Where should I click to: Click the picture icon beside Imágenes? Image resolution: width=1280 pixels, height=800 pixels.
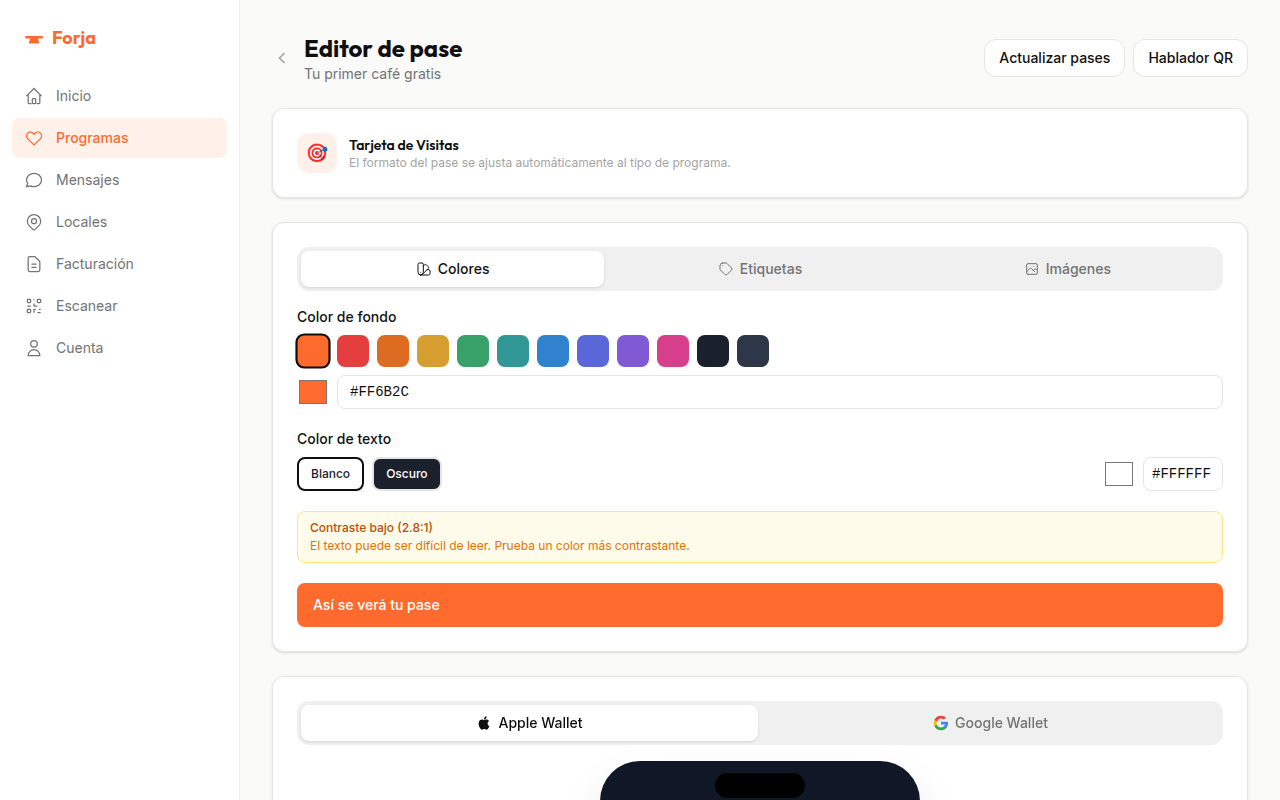click(1032, 269)
